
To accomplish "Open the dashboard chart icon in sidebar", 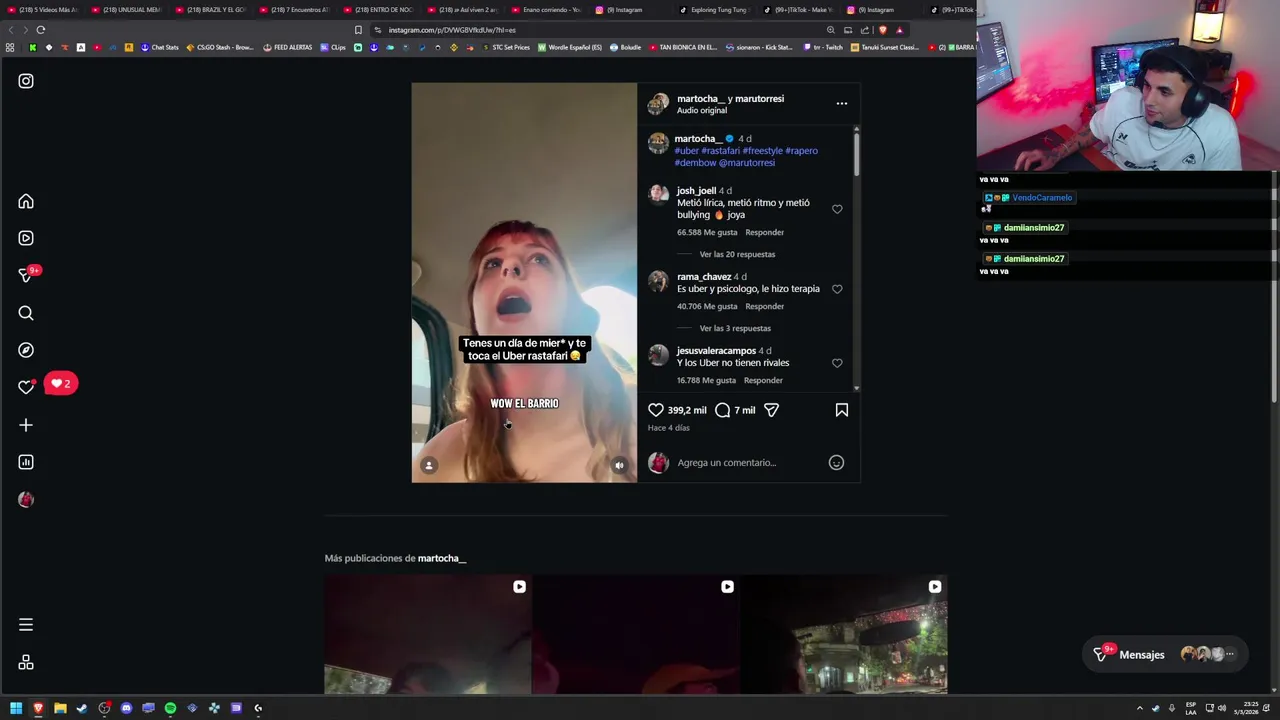I will [x=26, y=462].
